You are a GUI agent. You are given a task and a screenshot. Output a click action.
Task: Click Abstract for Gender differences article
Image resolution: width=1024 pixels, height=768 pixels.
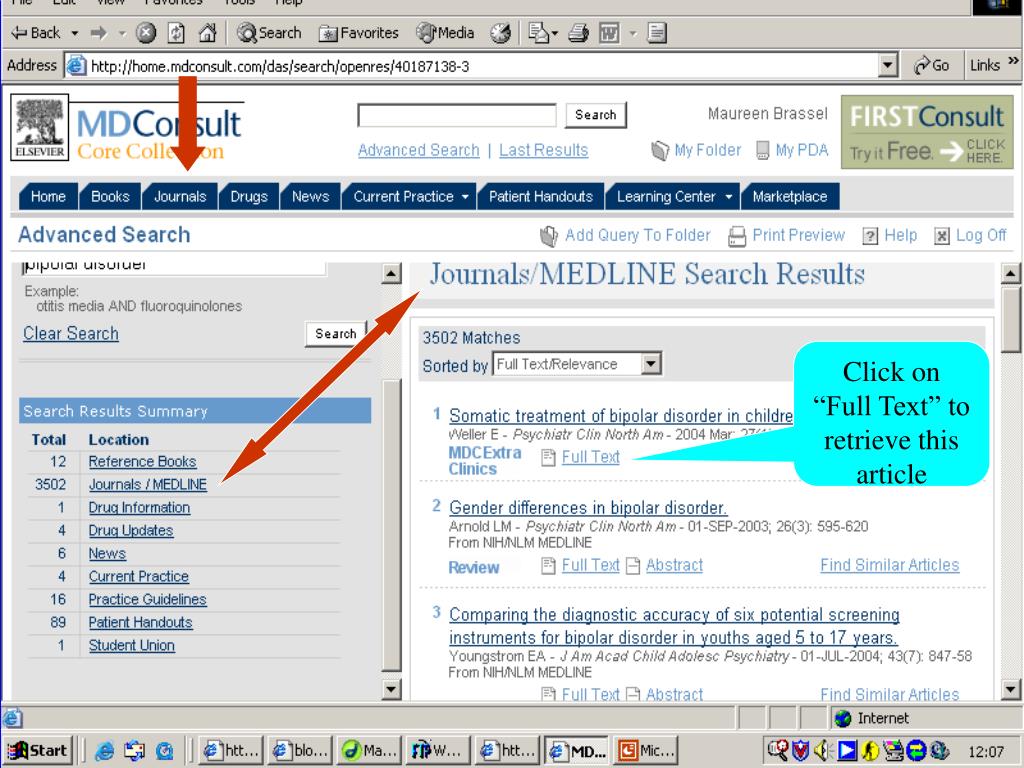pyautogui.click(x=674, y=565)
